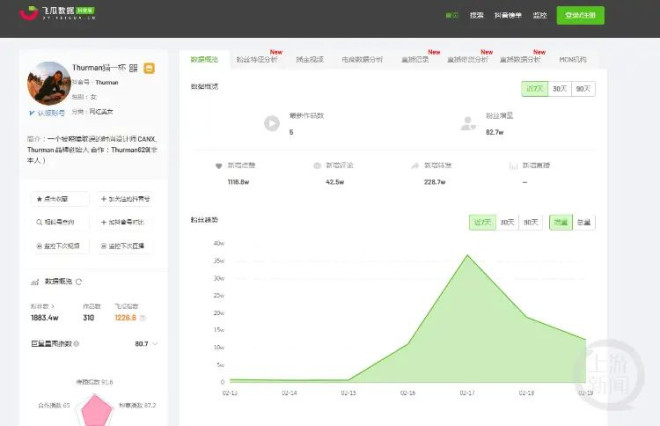This screenshot has width=660, height=426.
Task: Expand the 80.7 score chevron
Action: 155,344
